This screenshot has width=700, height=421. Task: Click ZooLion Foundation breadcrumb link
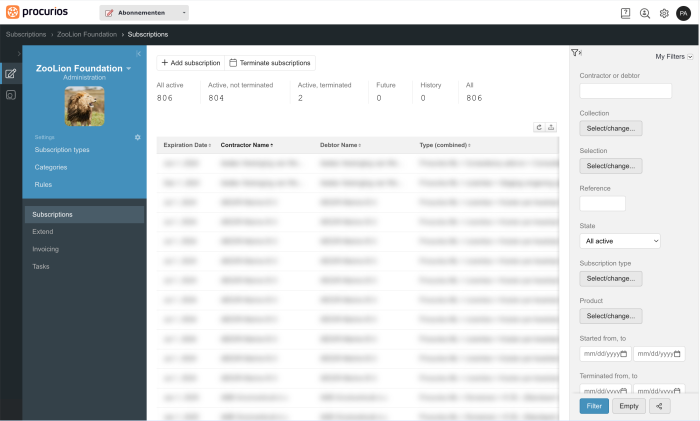[x=87, y=34]
